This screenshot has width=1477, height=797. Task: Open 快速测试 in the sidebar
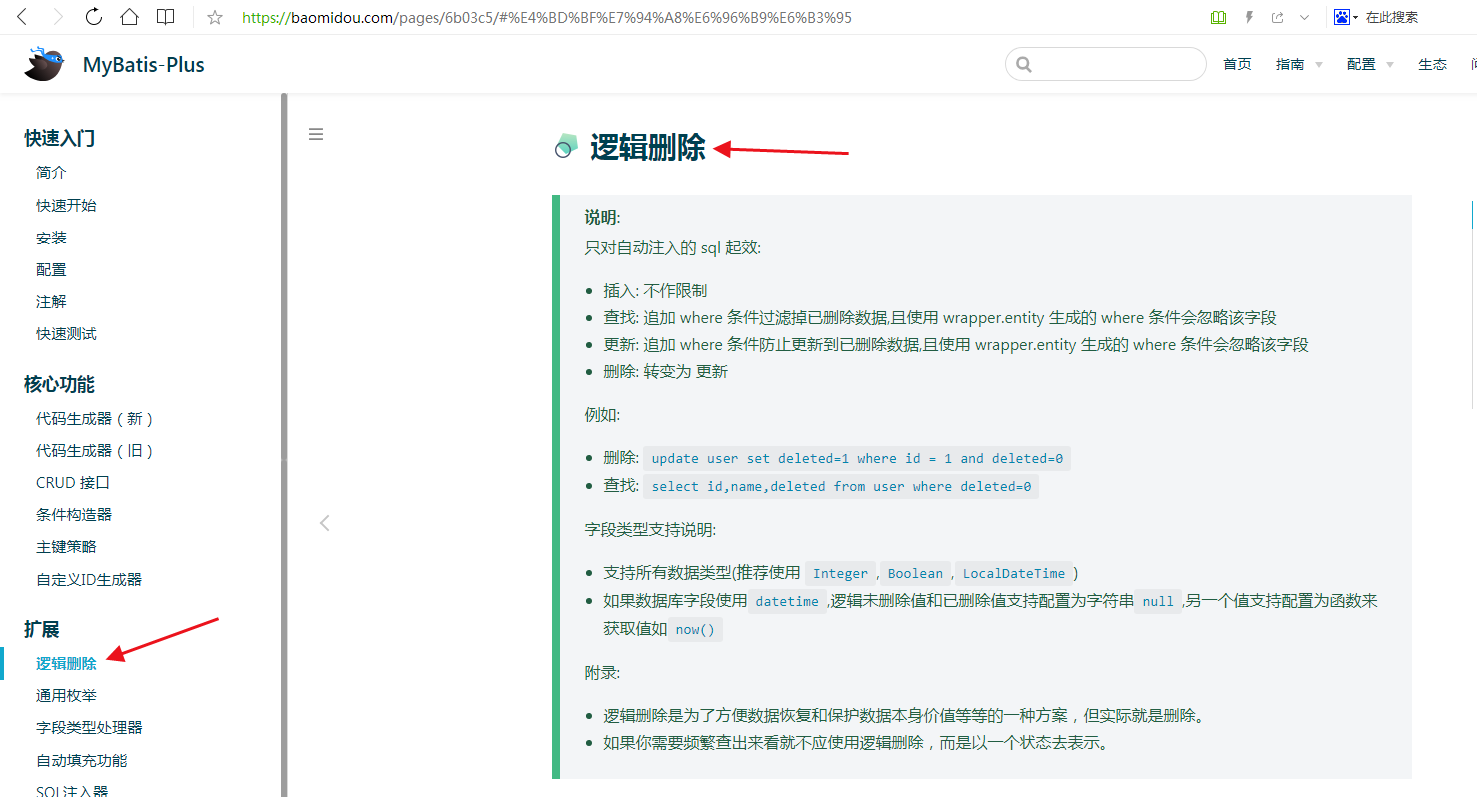pyautogui.click(x=66, y=334)
